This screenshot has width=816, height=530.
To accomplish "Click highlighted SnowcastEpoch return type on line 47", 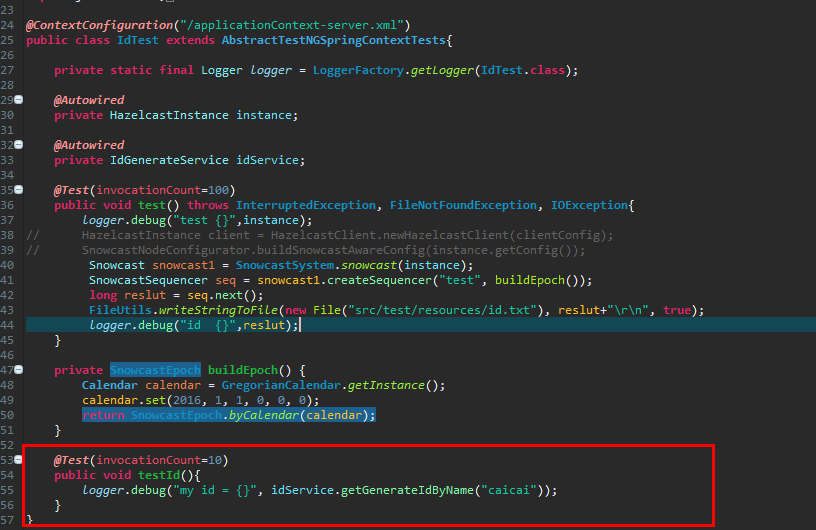I will tap(155, 370).
